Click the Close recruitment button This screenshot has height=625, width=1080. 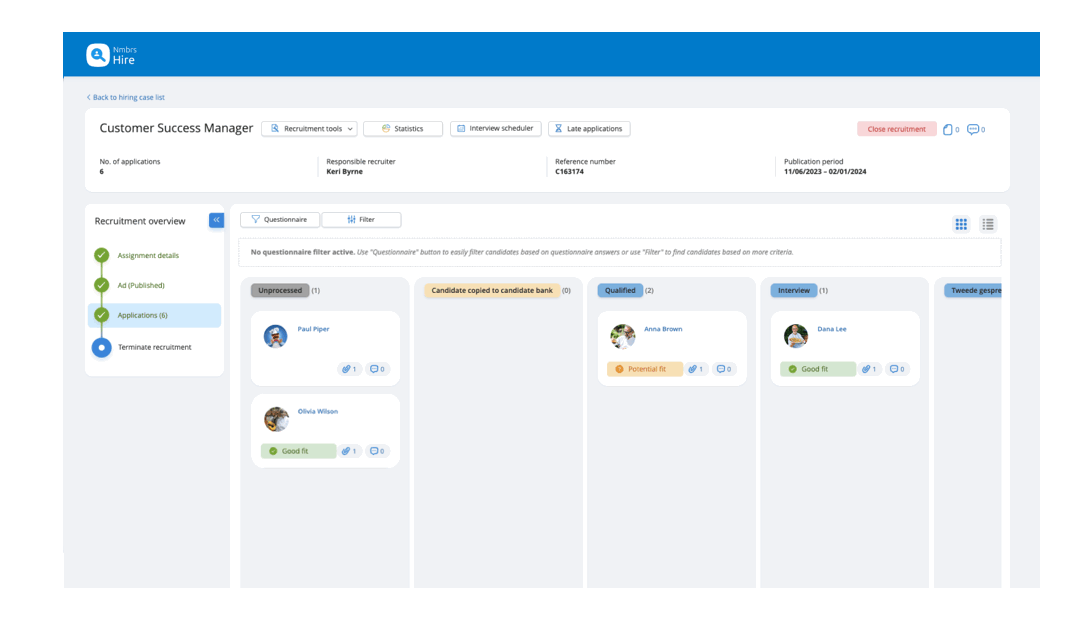pos(896,129)
